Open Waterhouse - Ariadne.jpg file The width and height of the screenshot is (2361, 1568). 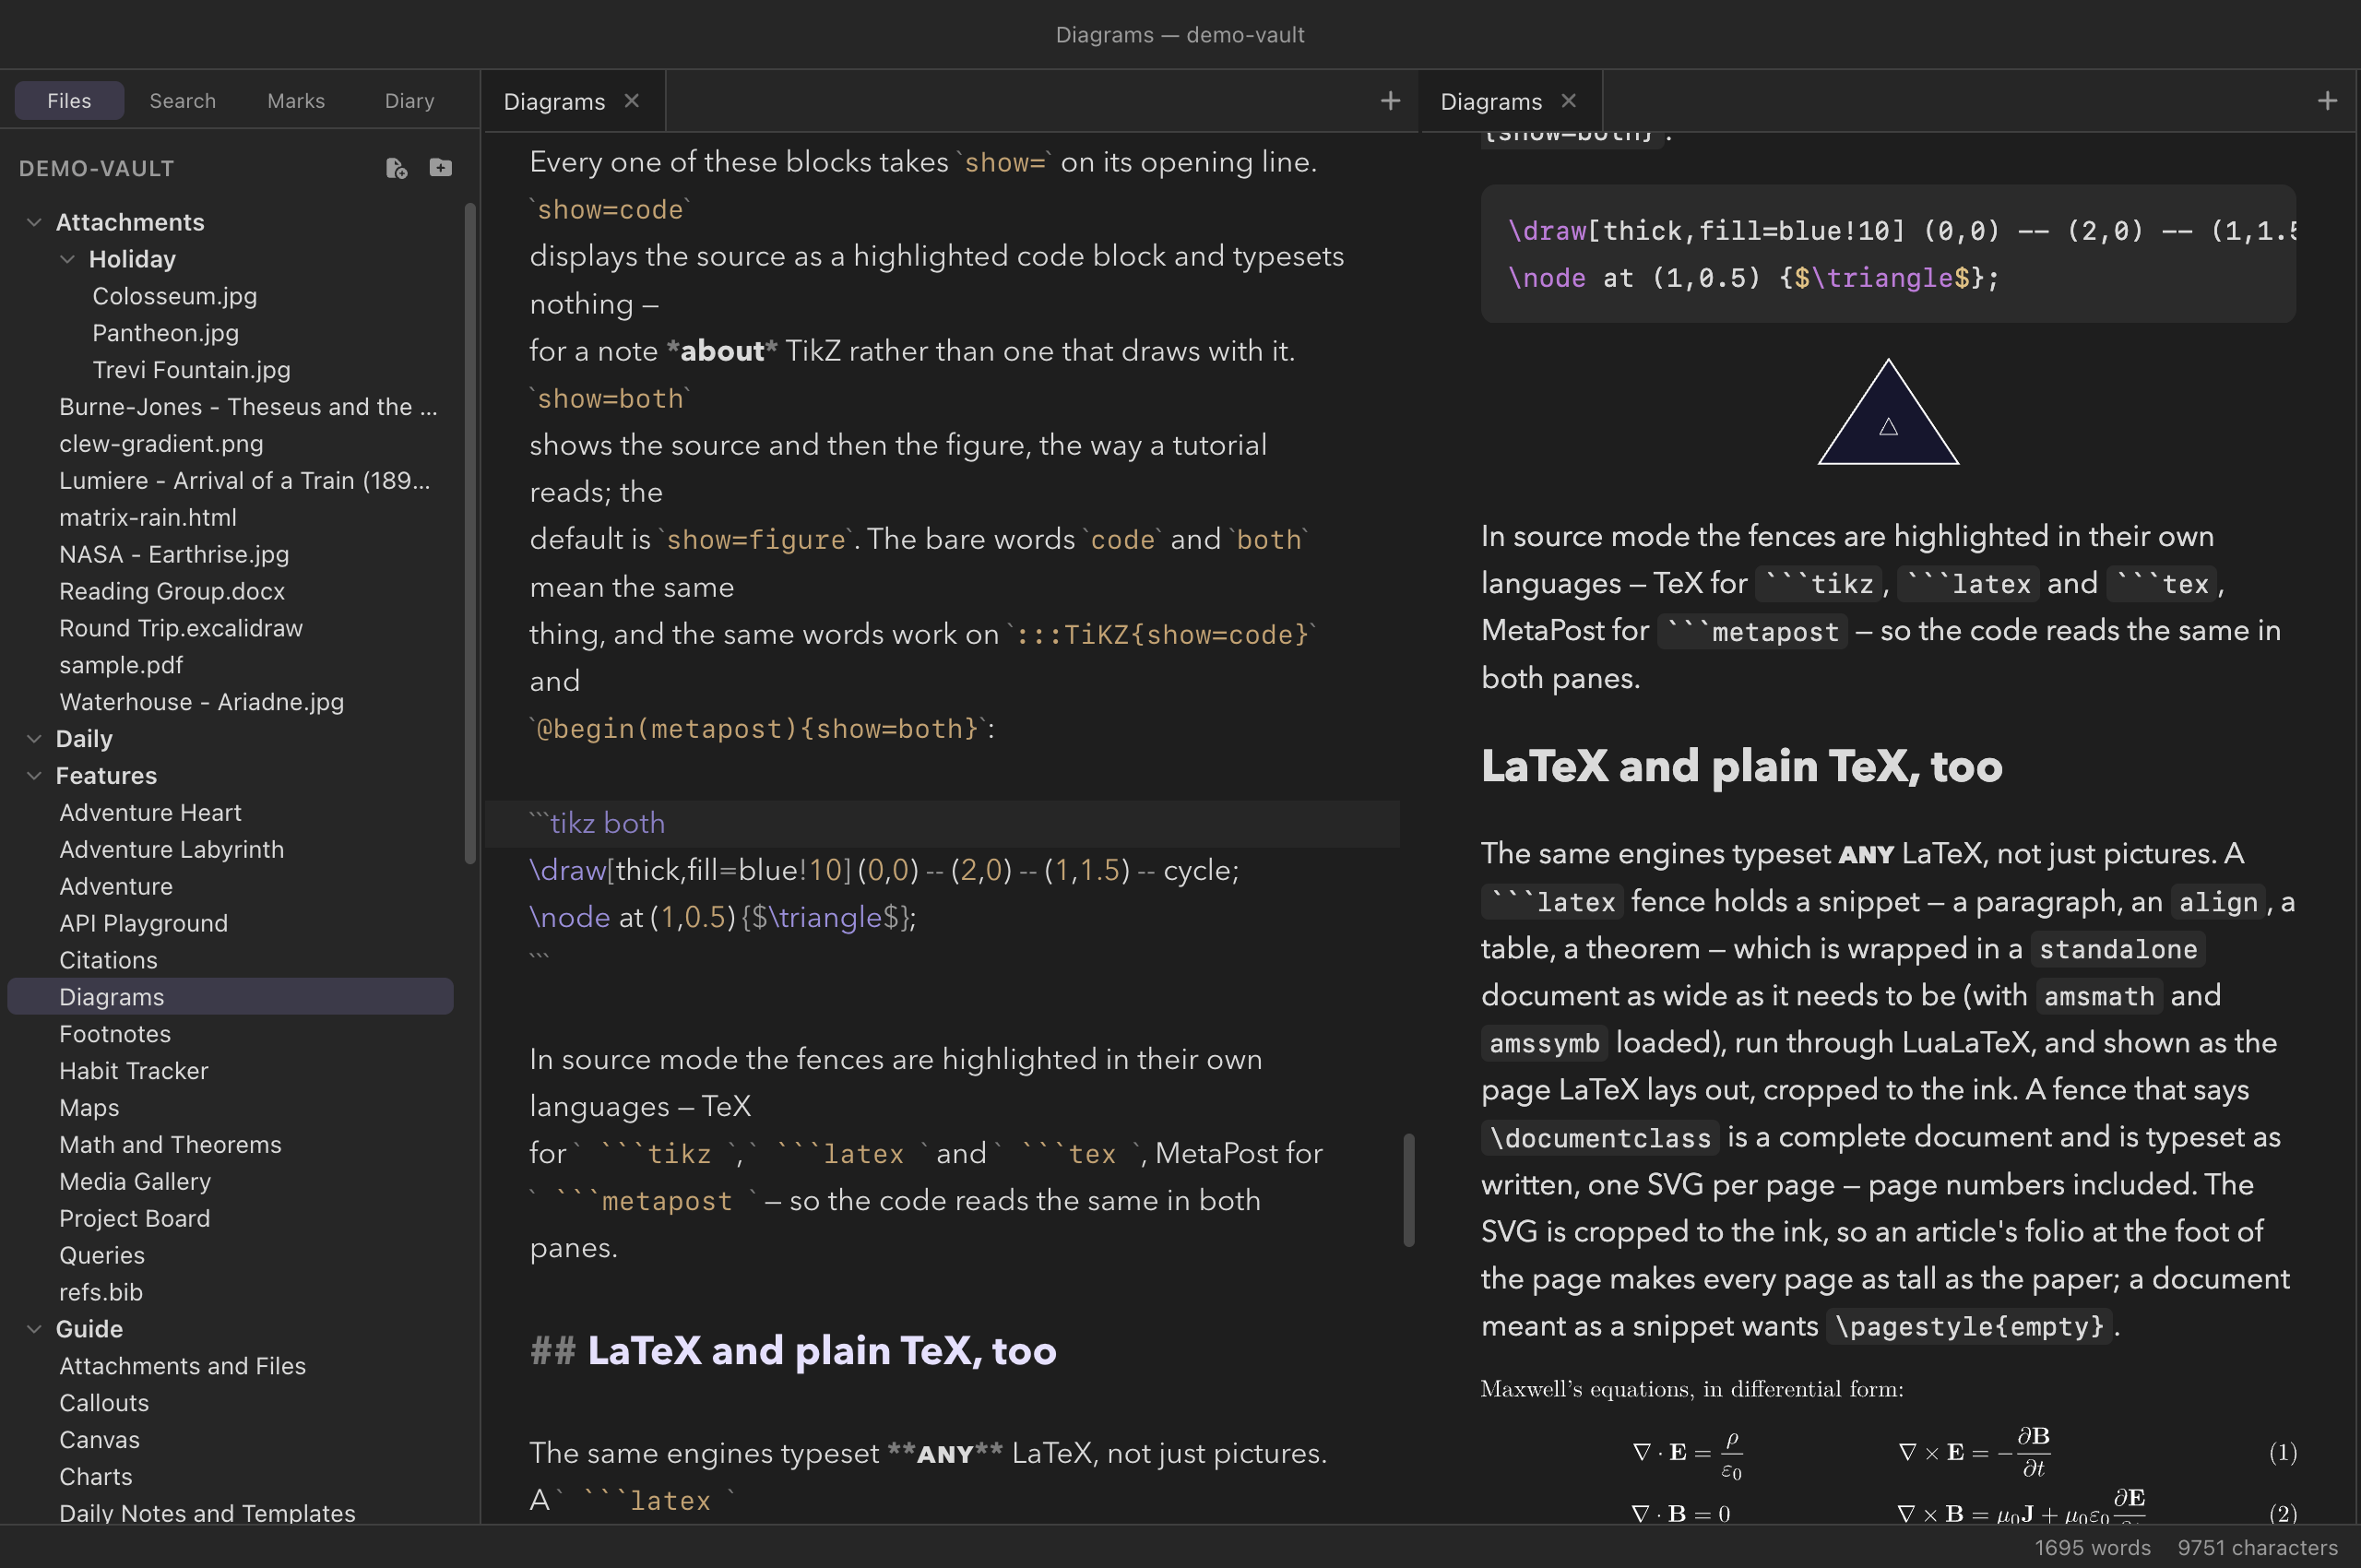coord(201,702)
